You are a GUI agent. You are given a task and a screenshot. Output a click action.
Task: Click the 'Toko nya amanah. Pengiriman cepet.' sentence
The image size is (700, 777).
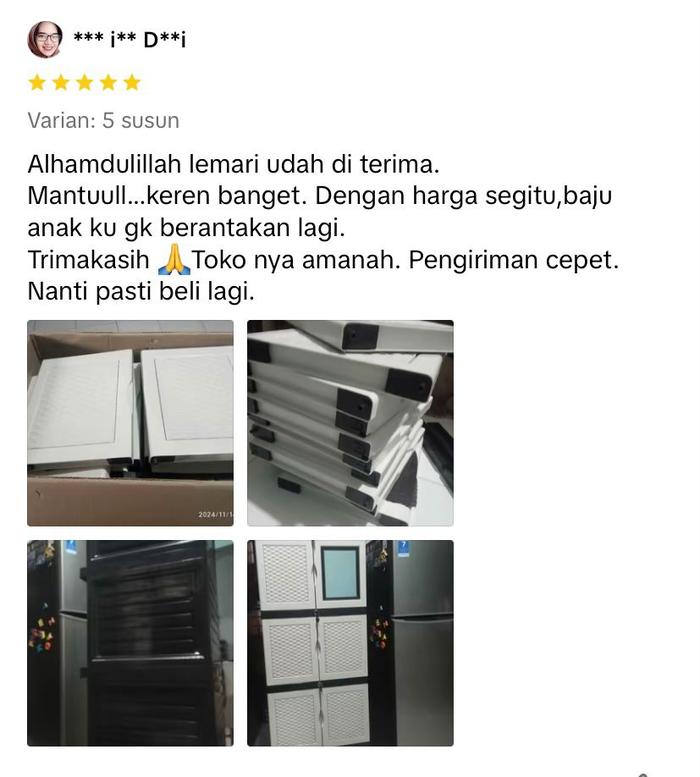pos(405,260)
